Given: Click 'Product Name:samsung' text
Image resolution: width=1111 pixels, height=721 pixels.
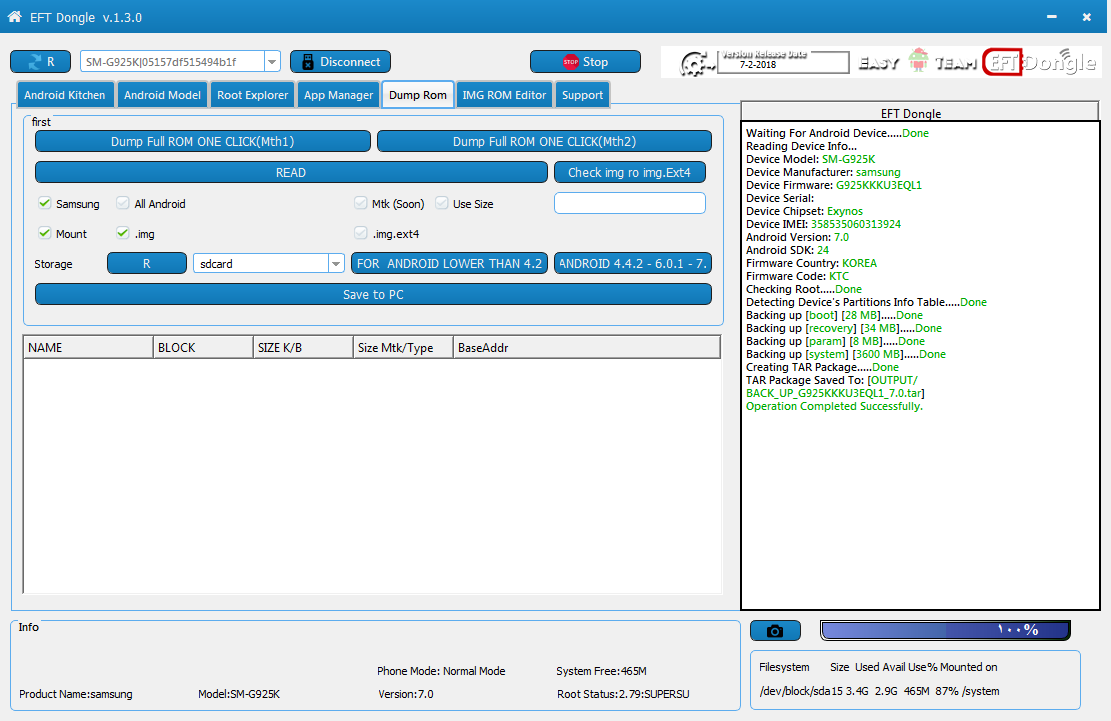Looking at the screenshot, I should 76,694.
